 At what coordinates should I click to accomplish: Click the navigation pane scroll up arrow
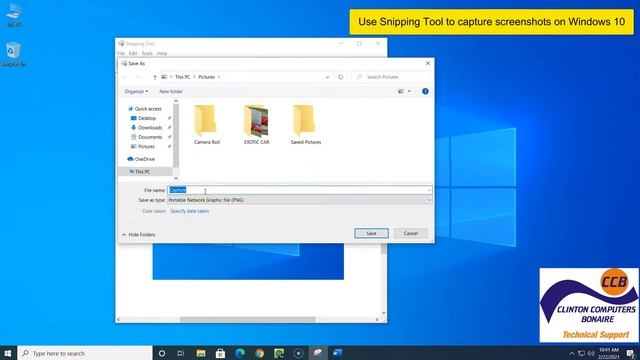176,101
